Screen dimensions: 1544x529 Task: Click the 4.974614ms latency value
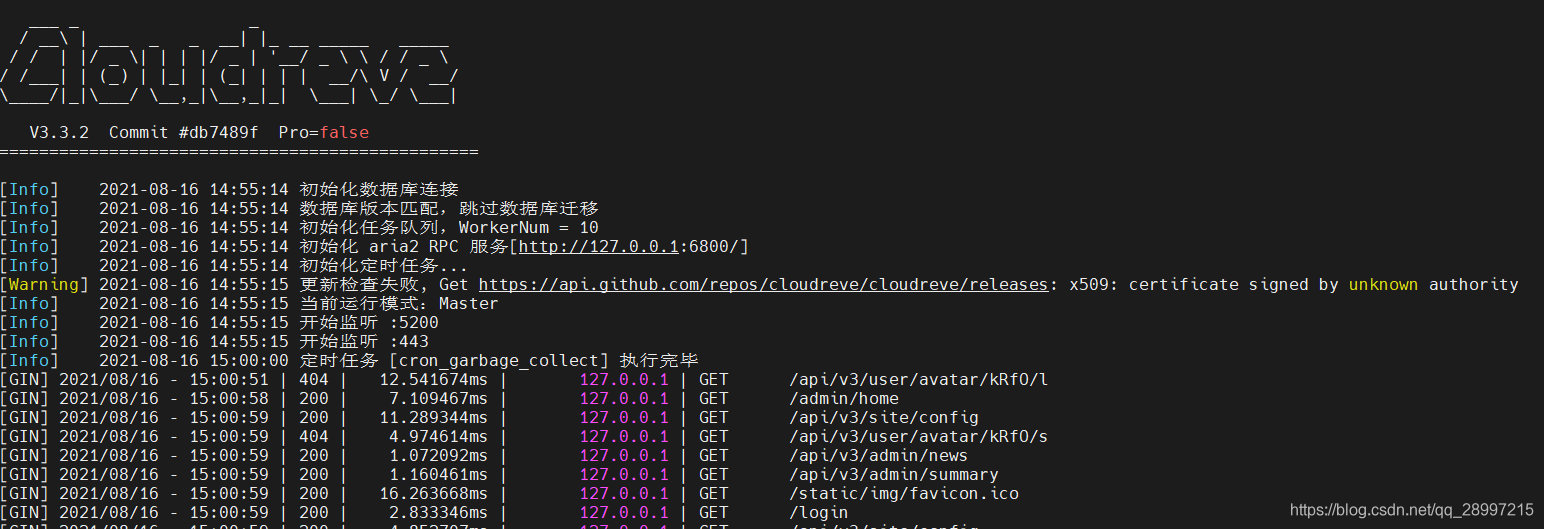click(x=439, y=437)
